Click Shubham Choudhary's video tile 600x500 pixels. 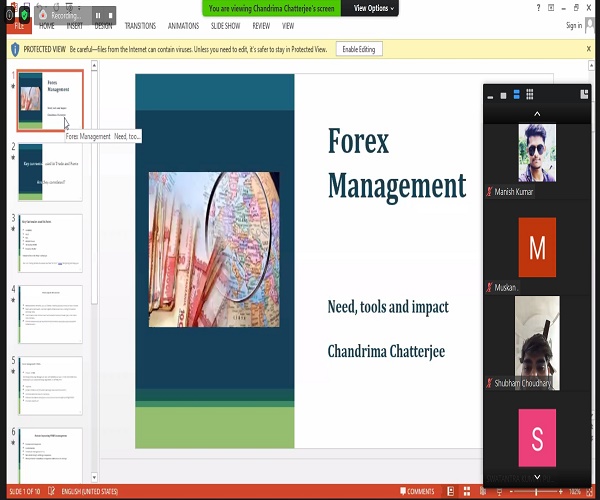[x=537, y=343]
